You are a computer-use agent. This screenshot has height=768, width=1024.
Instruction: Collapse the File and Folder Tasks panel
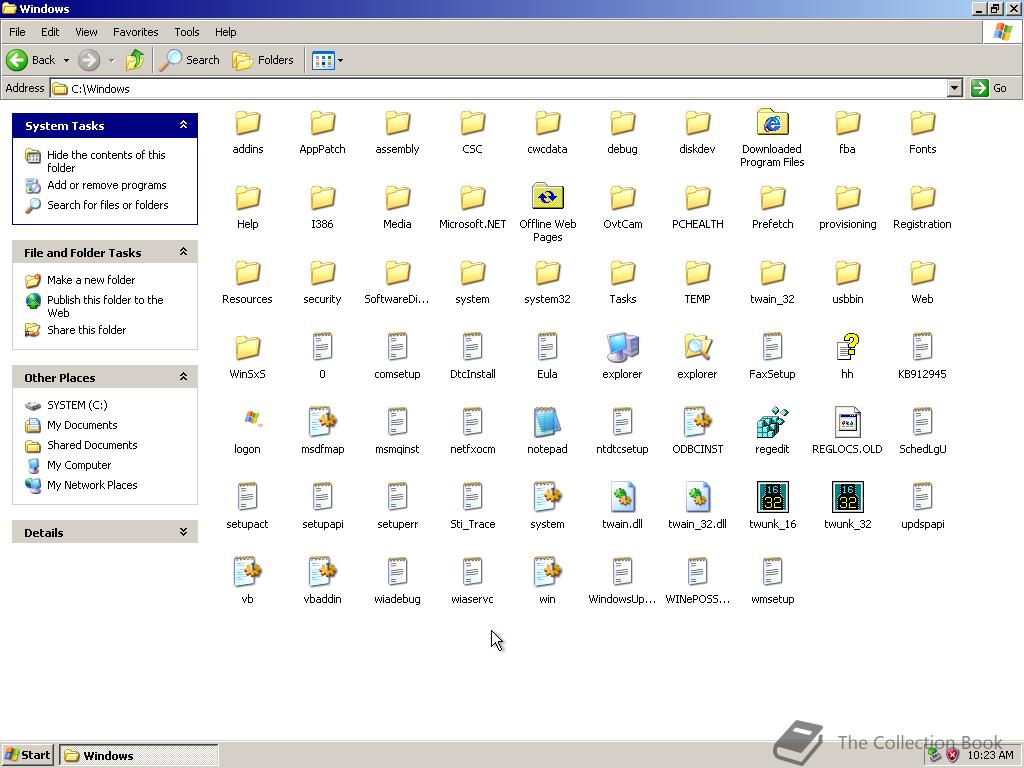pyautogui.click(x=184, y=251)
